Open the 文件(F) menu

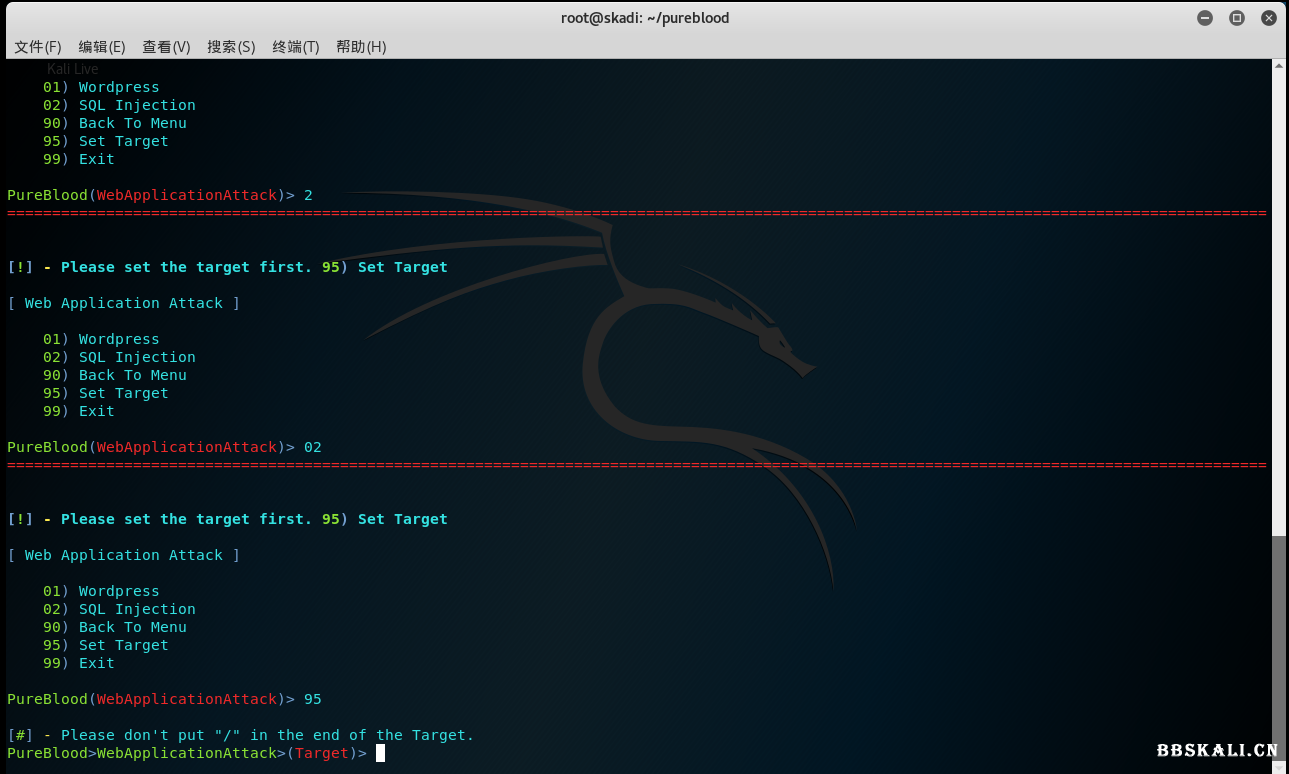pyautogui.click(x=38, y=47)
